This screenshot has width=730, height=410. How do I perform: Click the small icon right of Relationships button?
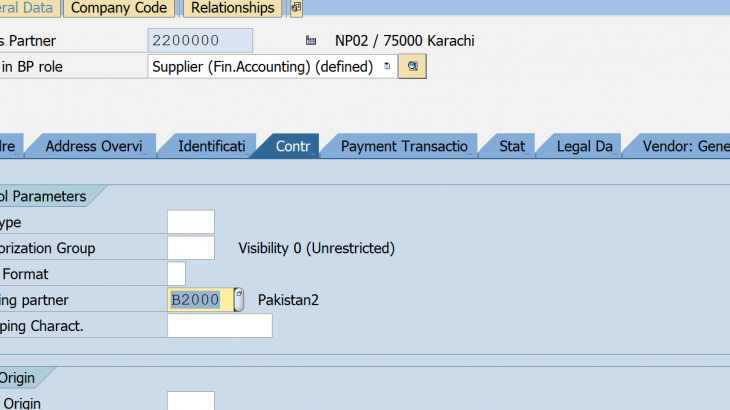296,8
